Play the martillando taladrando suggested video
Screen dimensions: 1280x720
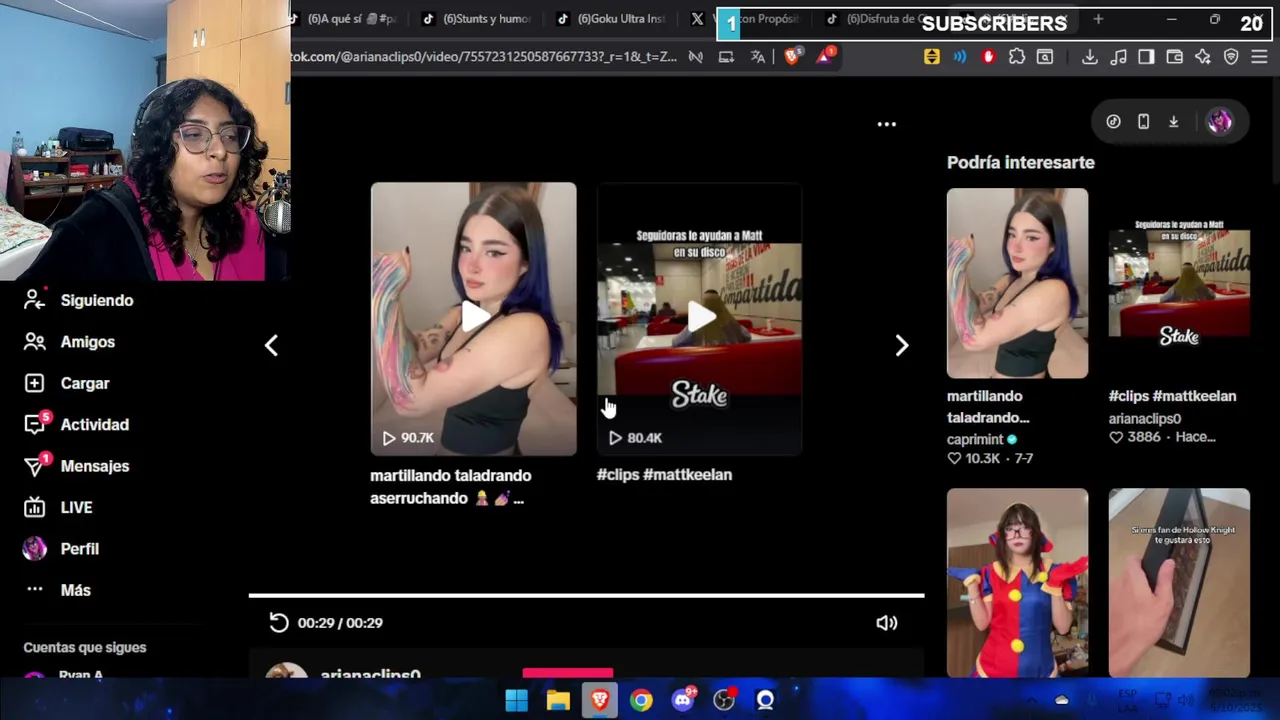[473, 319]
